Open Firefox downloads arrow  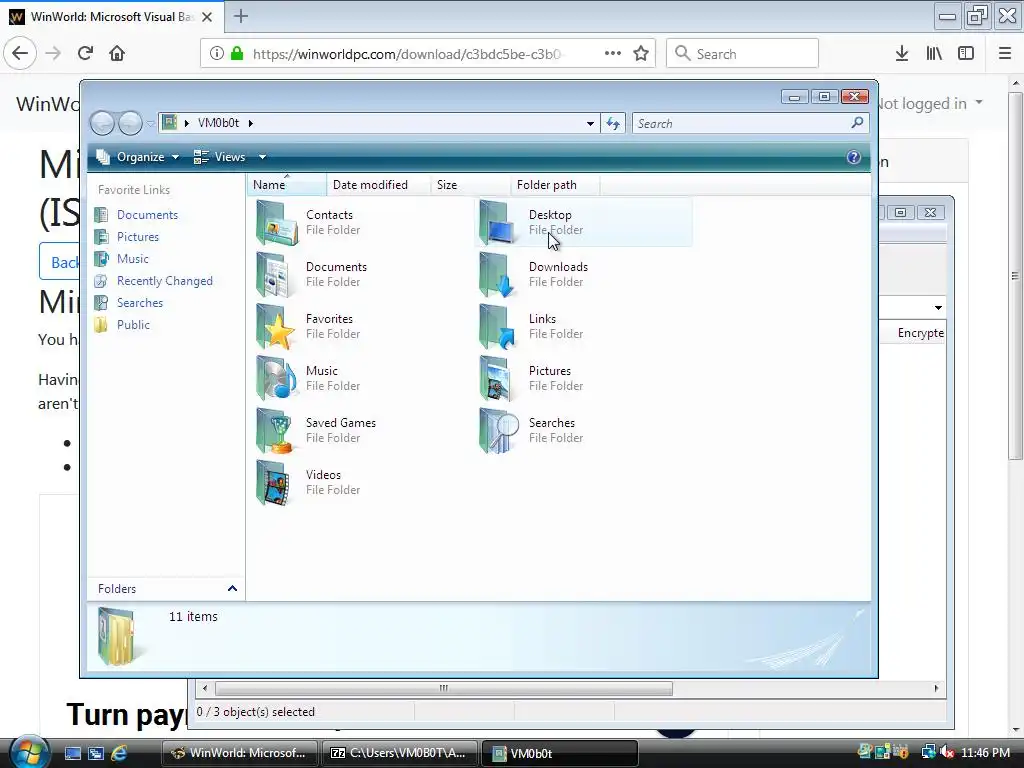click(x=902, y=53)
